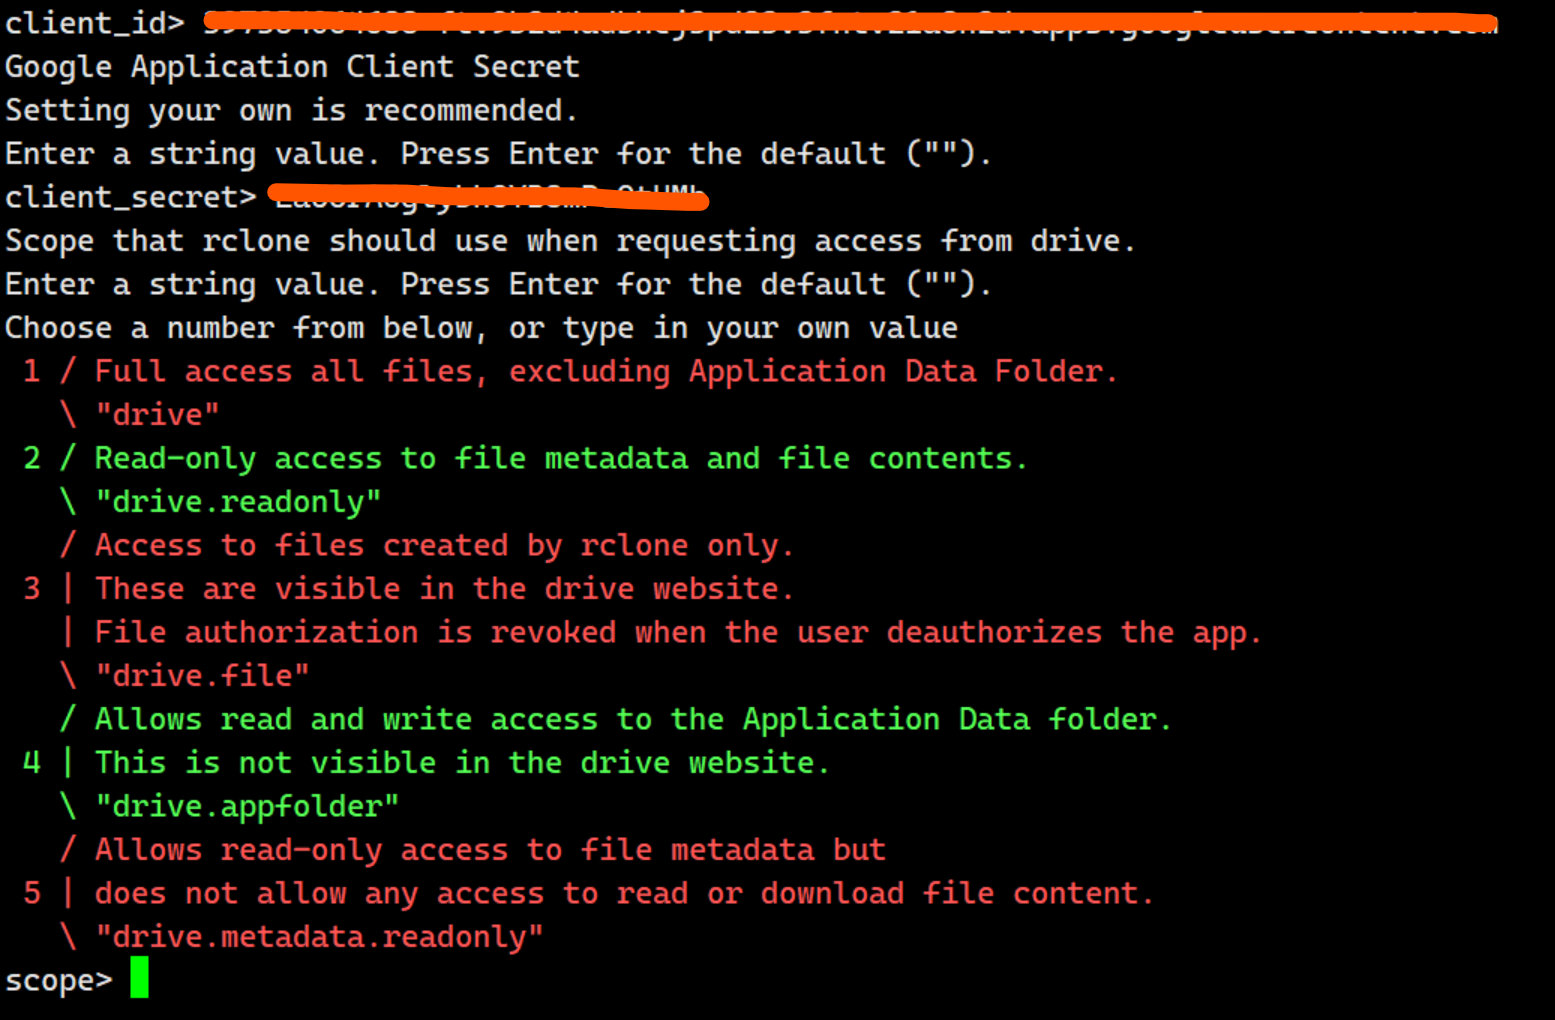1555x1020 pixels.
Task: Click the "drive.file" scope value
Action: tap(202, 676)
